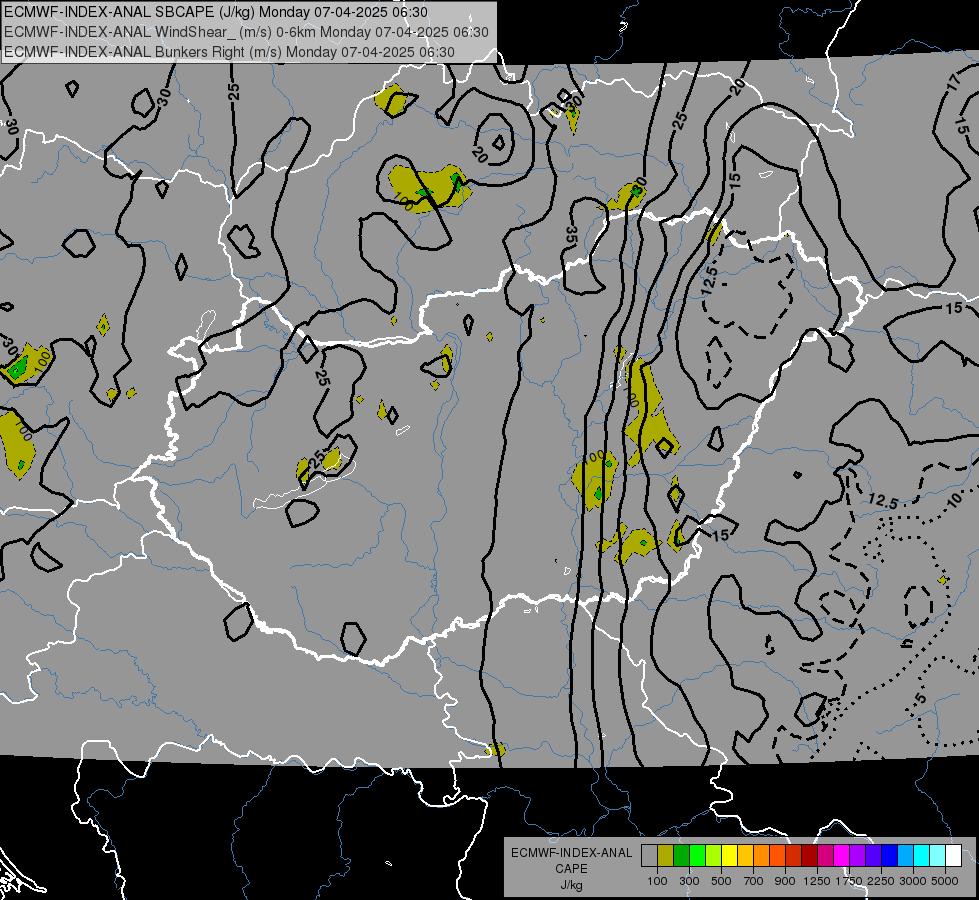Click the amber swatch right of yellow
Screen dimensions: 979x900
pos(745,856)
